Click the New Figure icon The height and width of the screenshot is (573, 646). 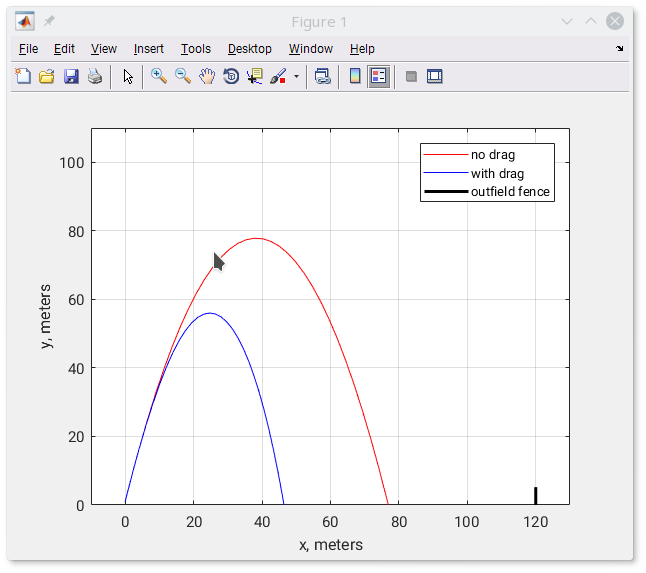pyautogui.click(x=23, y=76)
